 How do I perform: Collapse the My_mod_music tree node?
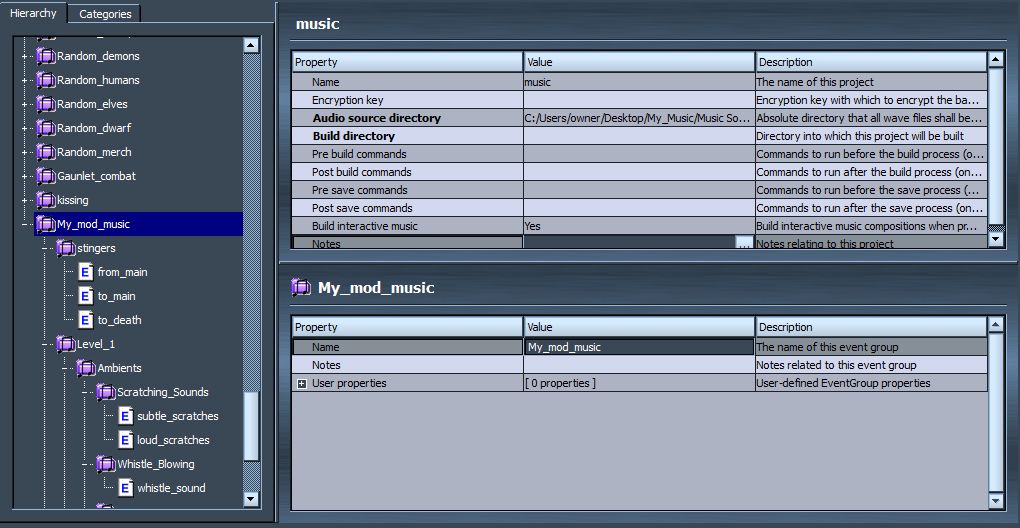click(x=25, y=224)
